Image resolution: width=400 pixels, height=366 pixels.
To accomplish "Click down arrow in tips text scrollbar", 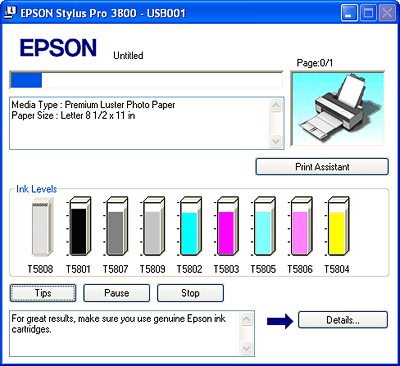I will tap(246, 349).
